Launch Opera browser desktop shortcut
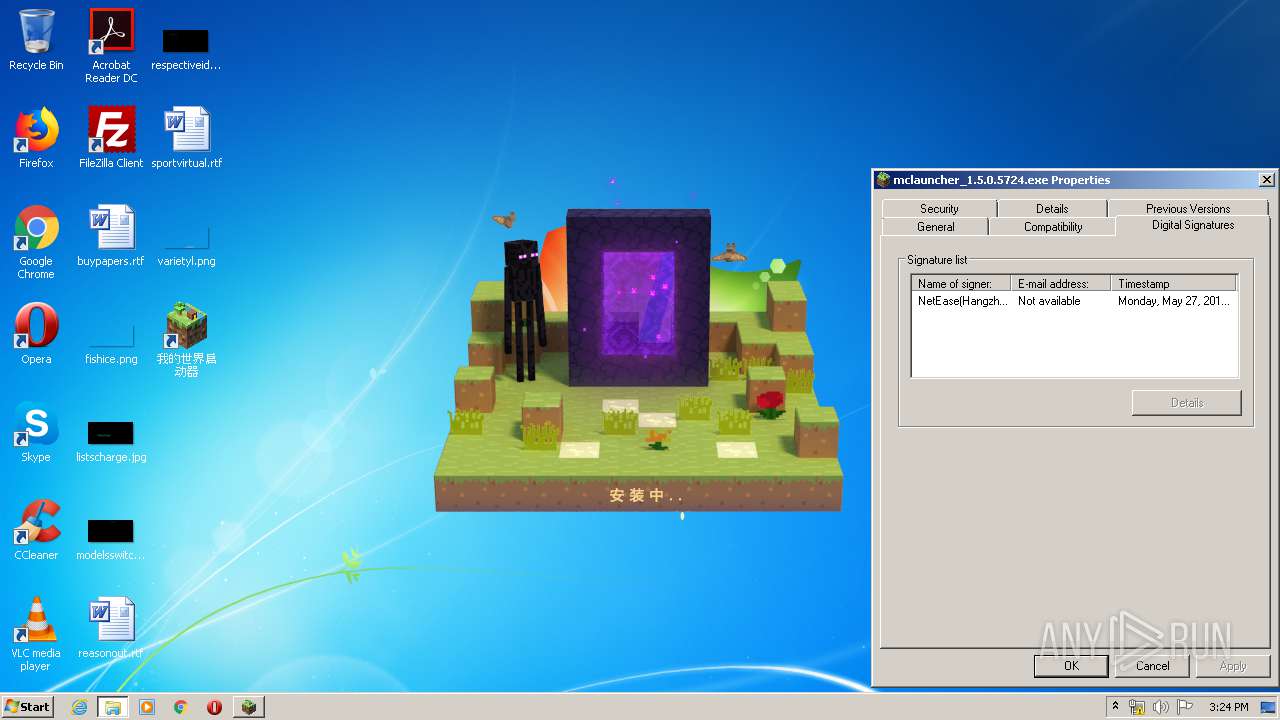The width and height of the screenshot is (1280, 720). tap(36, 334)
